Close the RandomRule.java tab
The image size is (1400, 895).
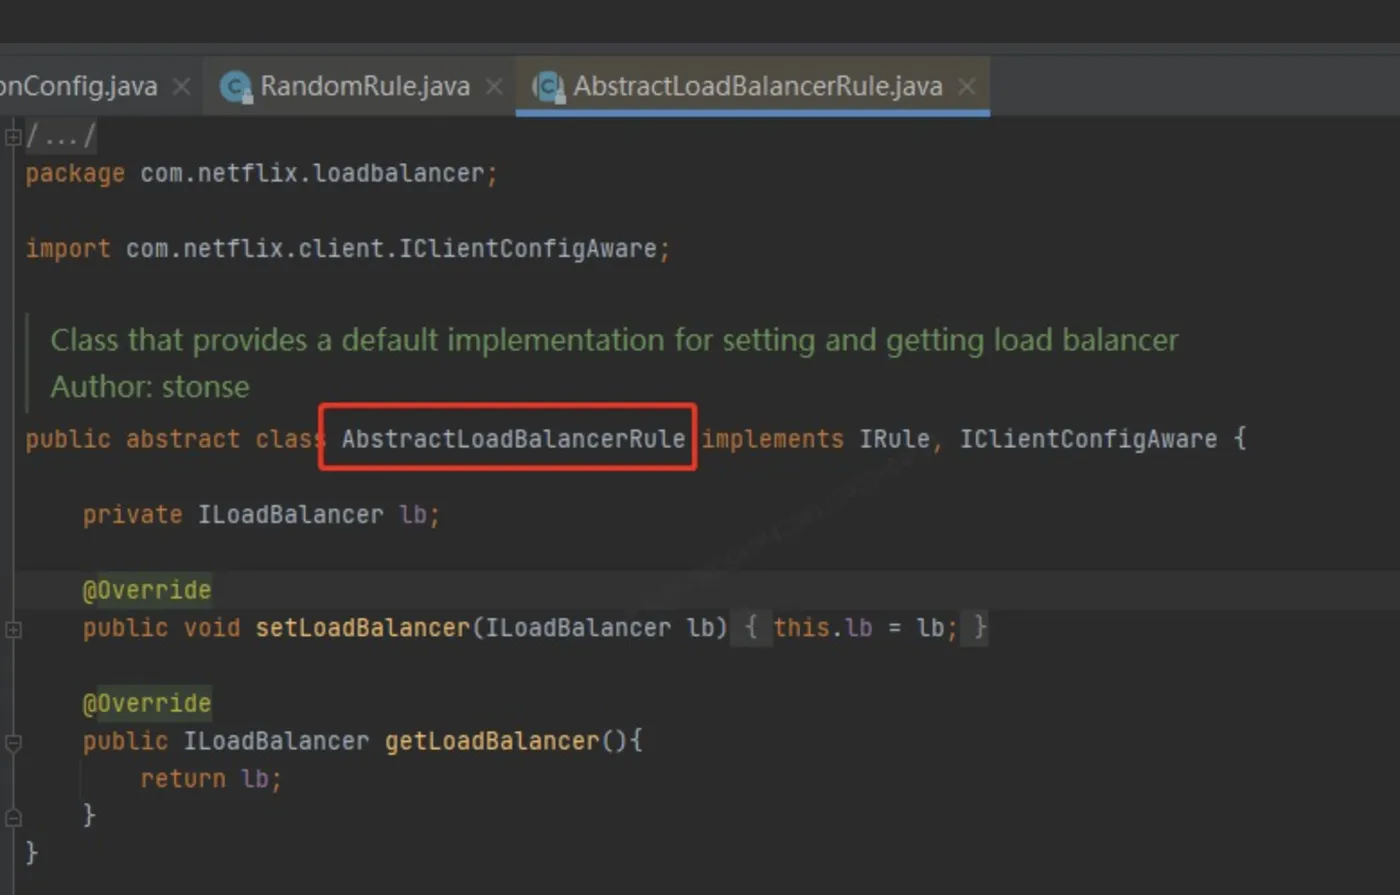[494, 87]
